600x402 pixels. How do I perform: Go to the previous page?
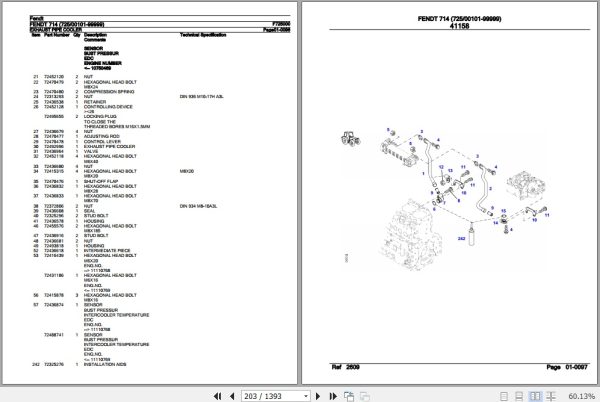[232, 396]
